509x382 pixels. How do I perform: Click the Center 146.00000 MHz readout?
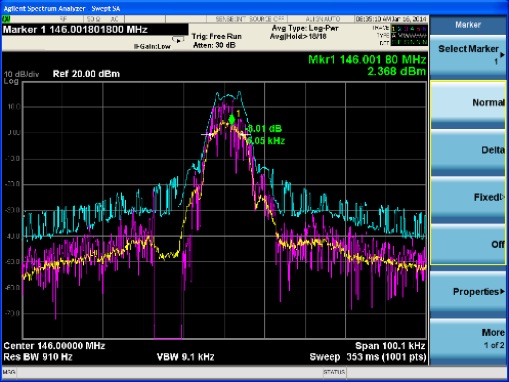[x=54, y=346]
